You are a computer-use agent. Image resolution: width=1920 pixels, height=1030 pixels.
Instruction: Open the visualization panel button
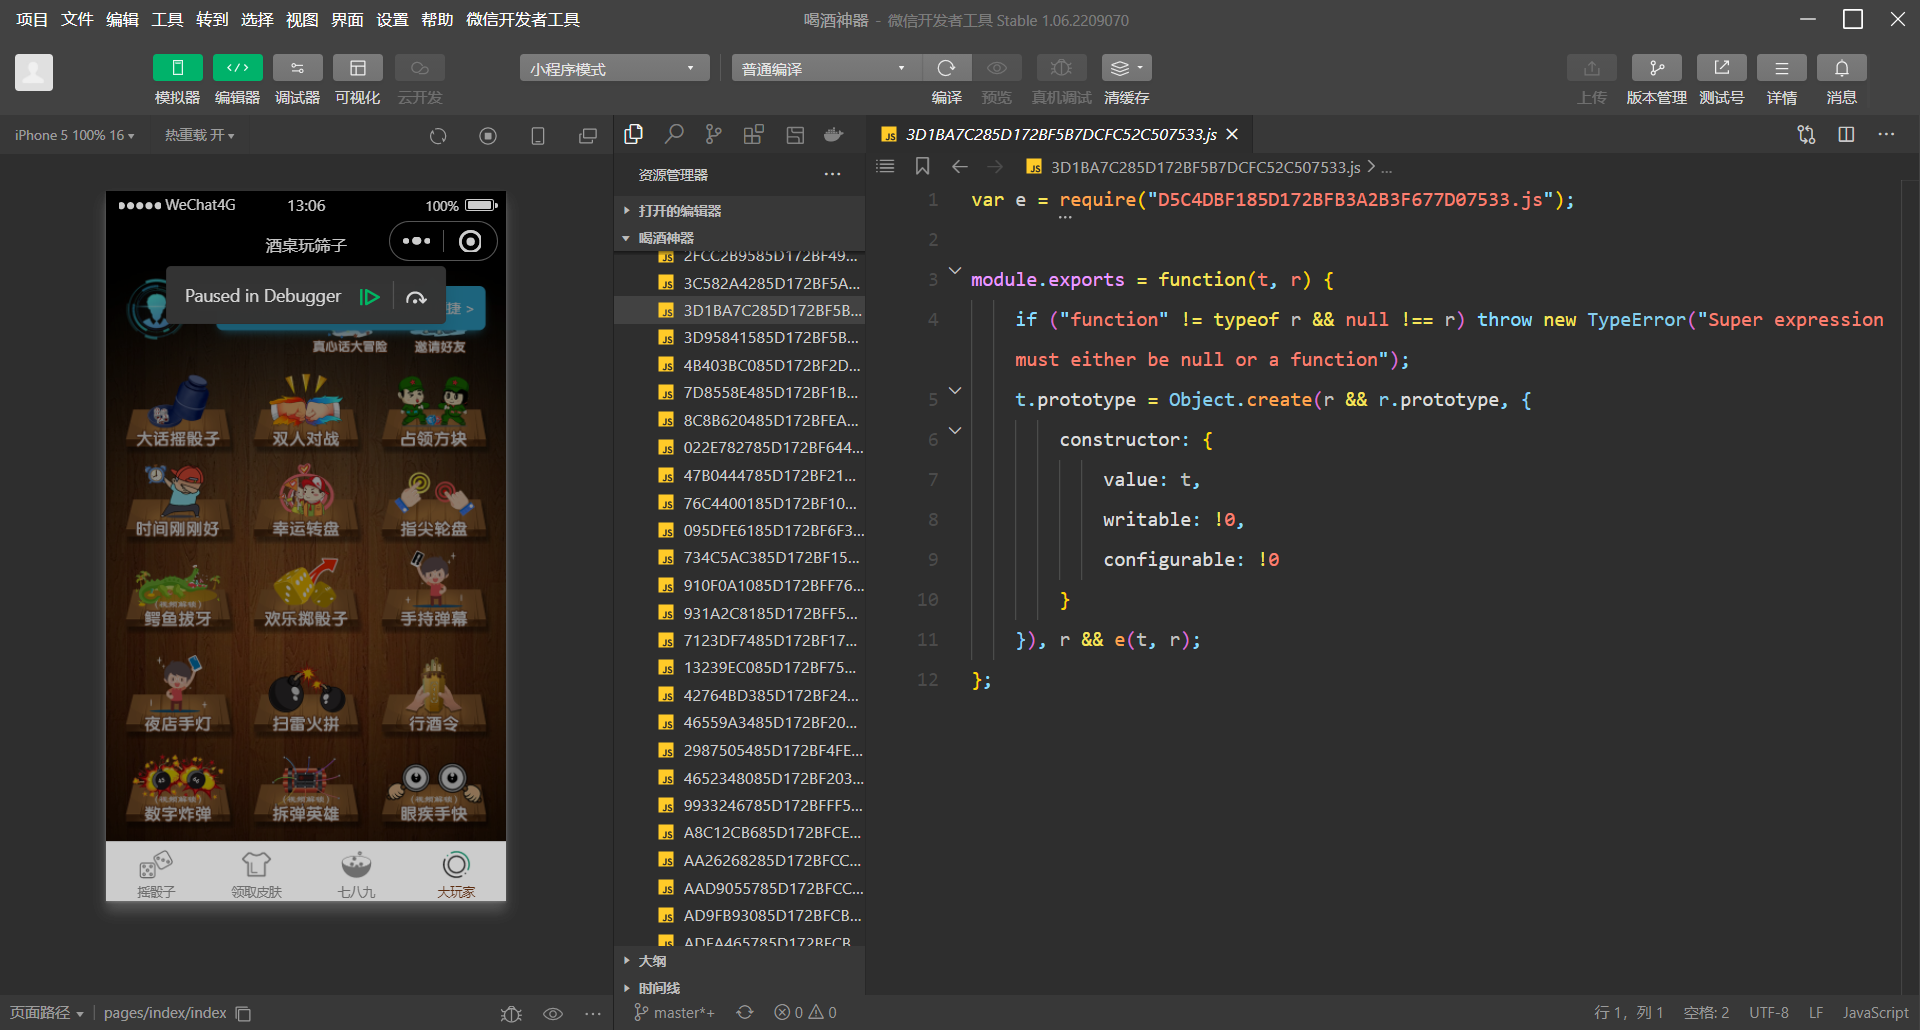click(x=357, y=68)
